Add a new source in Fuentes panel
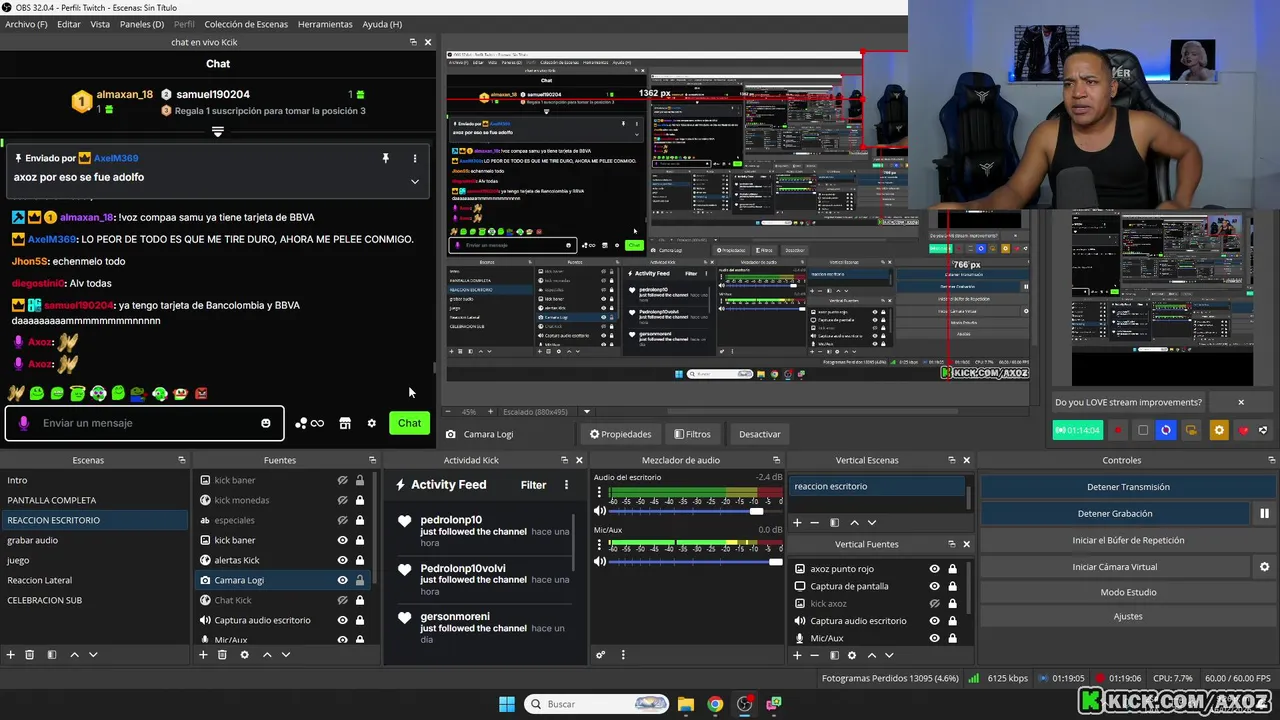The width and height of the screenshot is (1280, 720). [203, 655]
